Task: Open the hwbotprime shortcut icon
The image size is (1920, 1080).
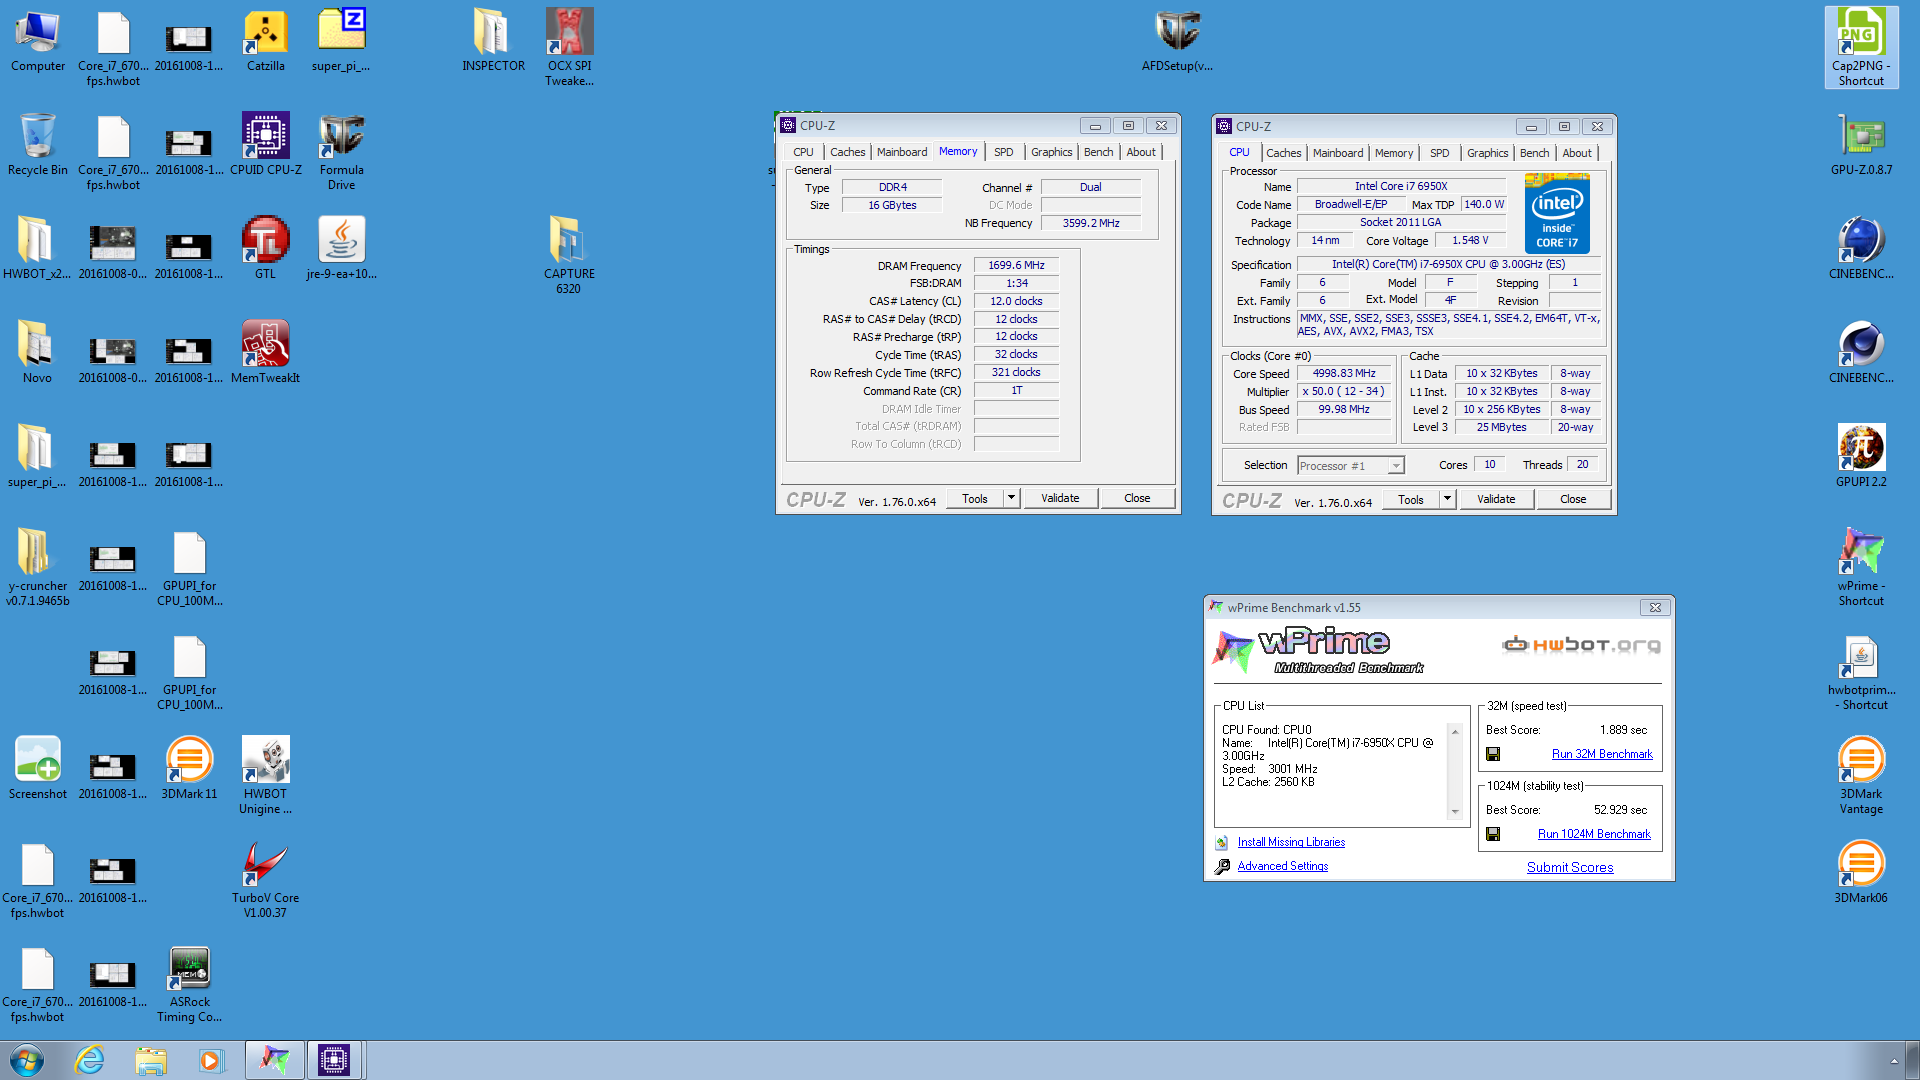Action: pyautogui.click(x=1861, y=671)
